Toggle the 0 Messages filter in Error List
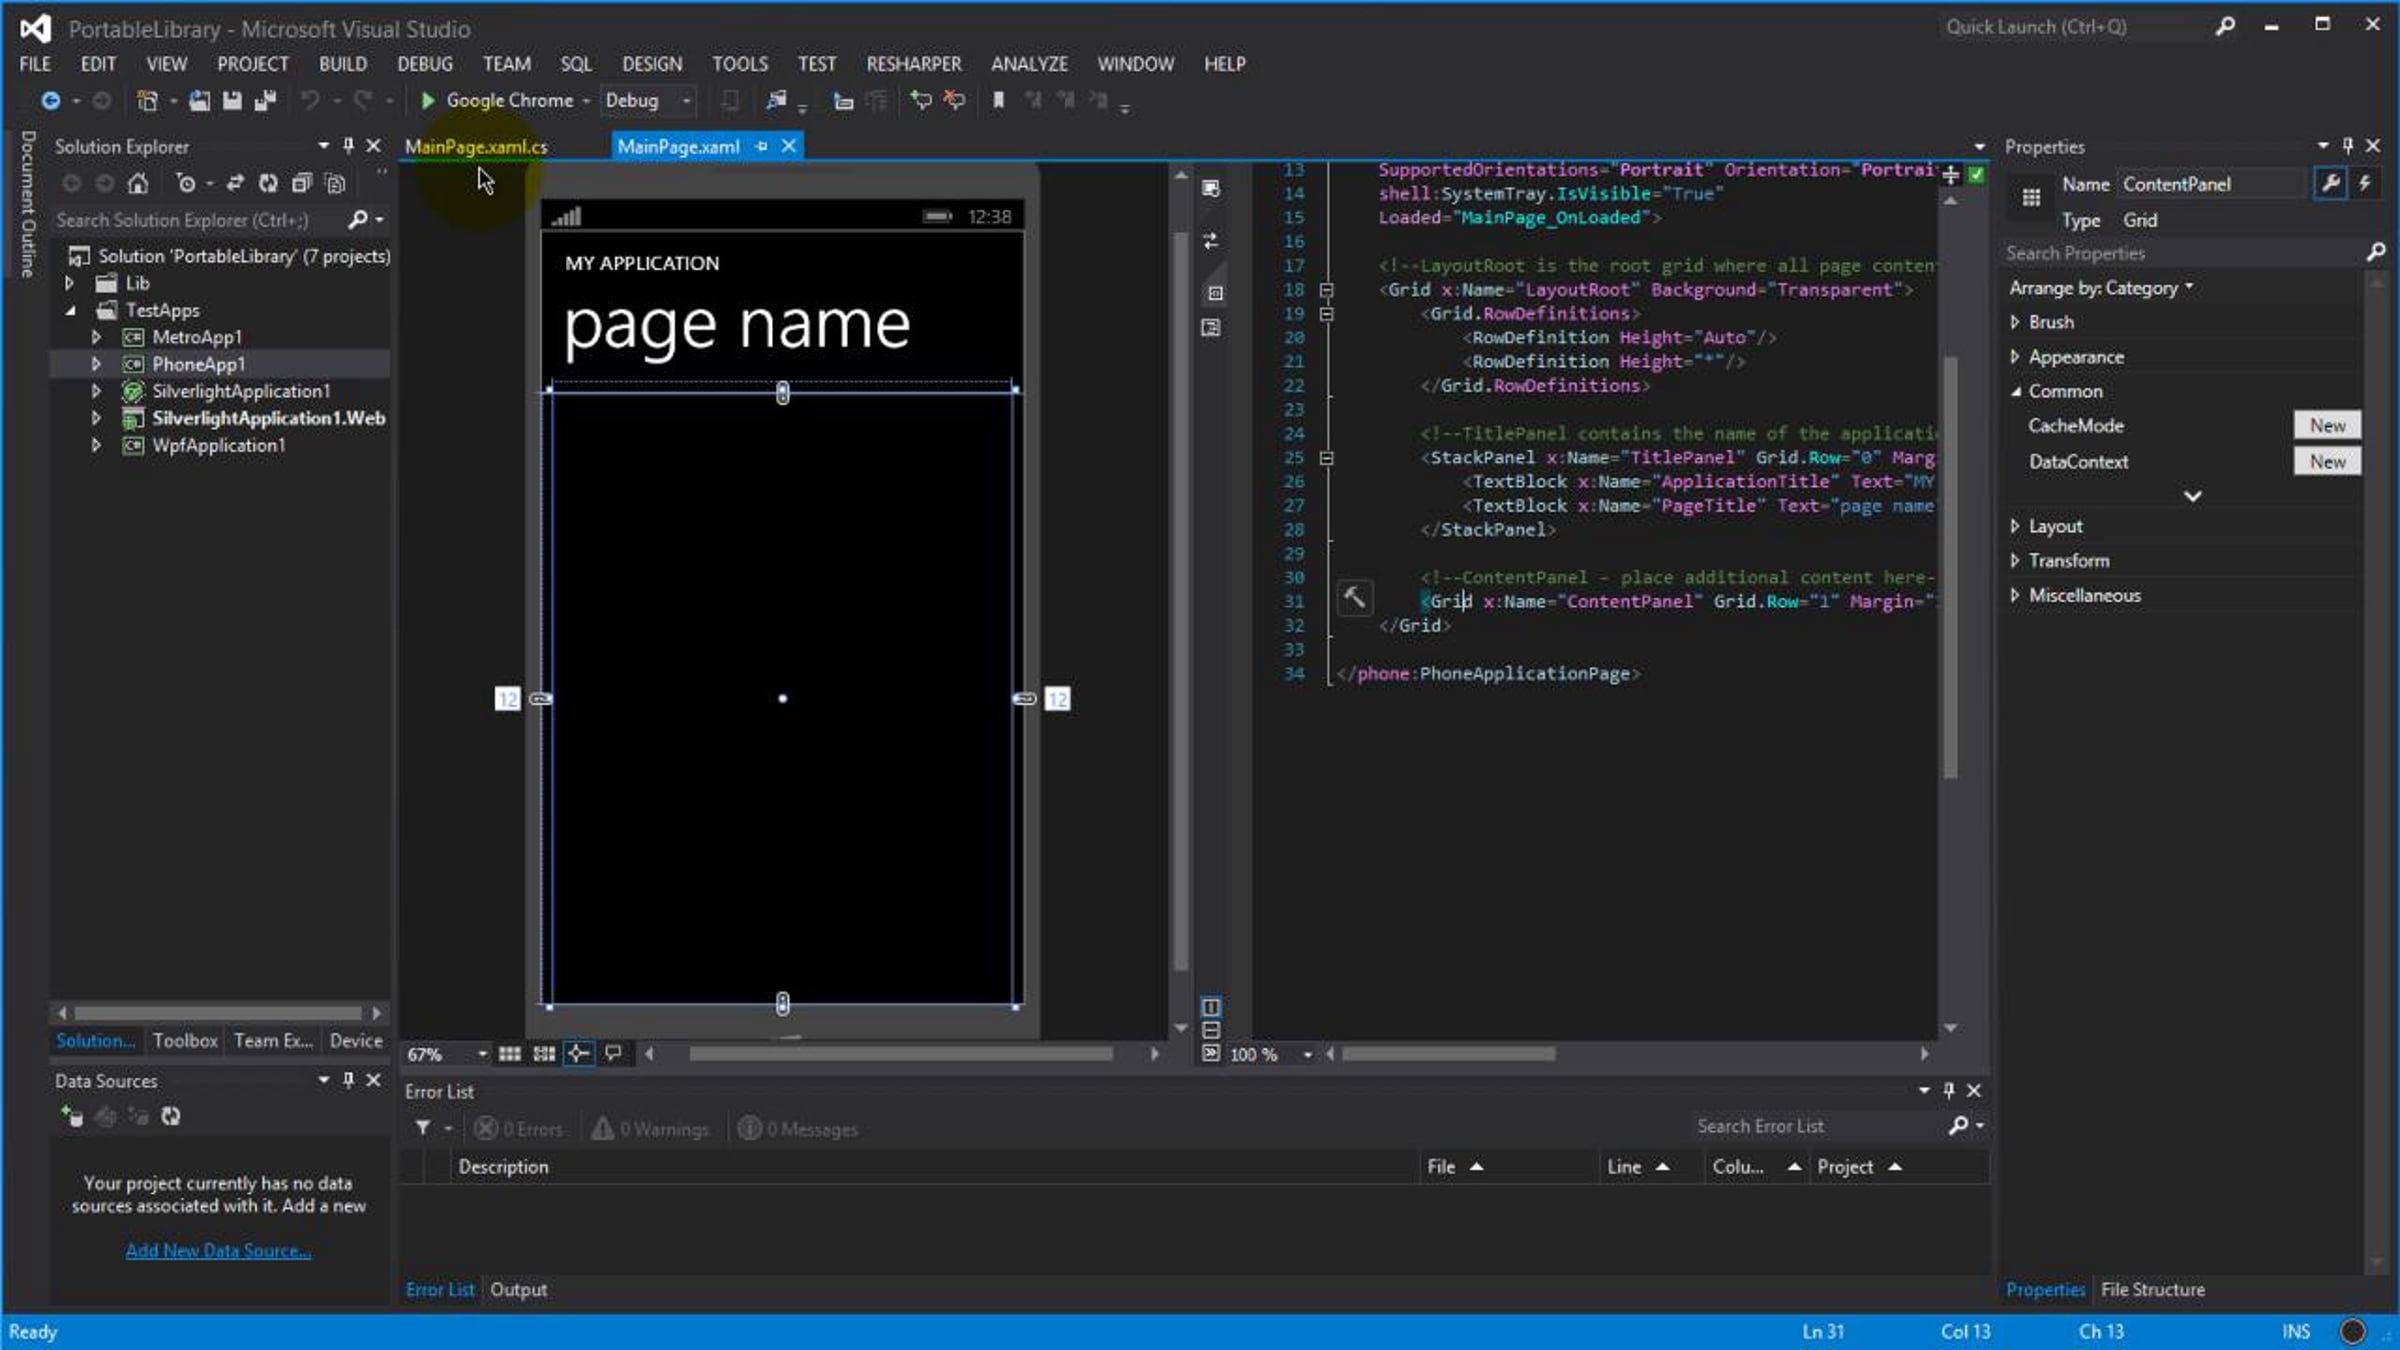 [x=798, y=1128]
